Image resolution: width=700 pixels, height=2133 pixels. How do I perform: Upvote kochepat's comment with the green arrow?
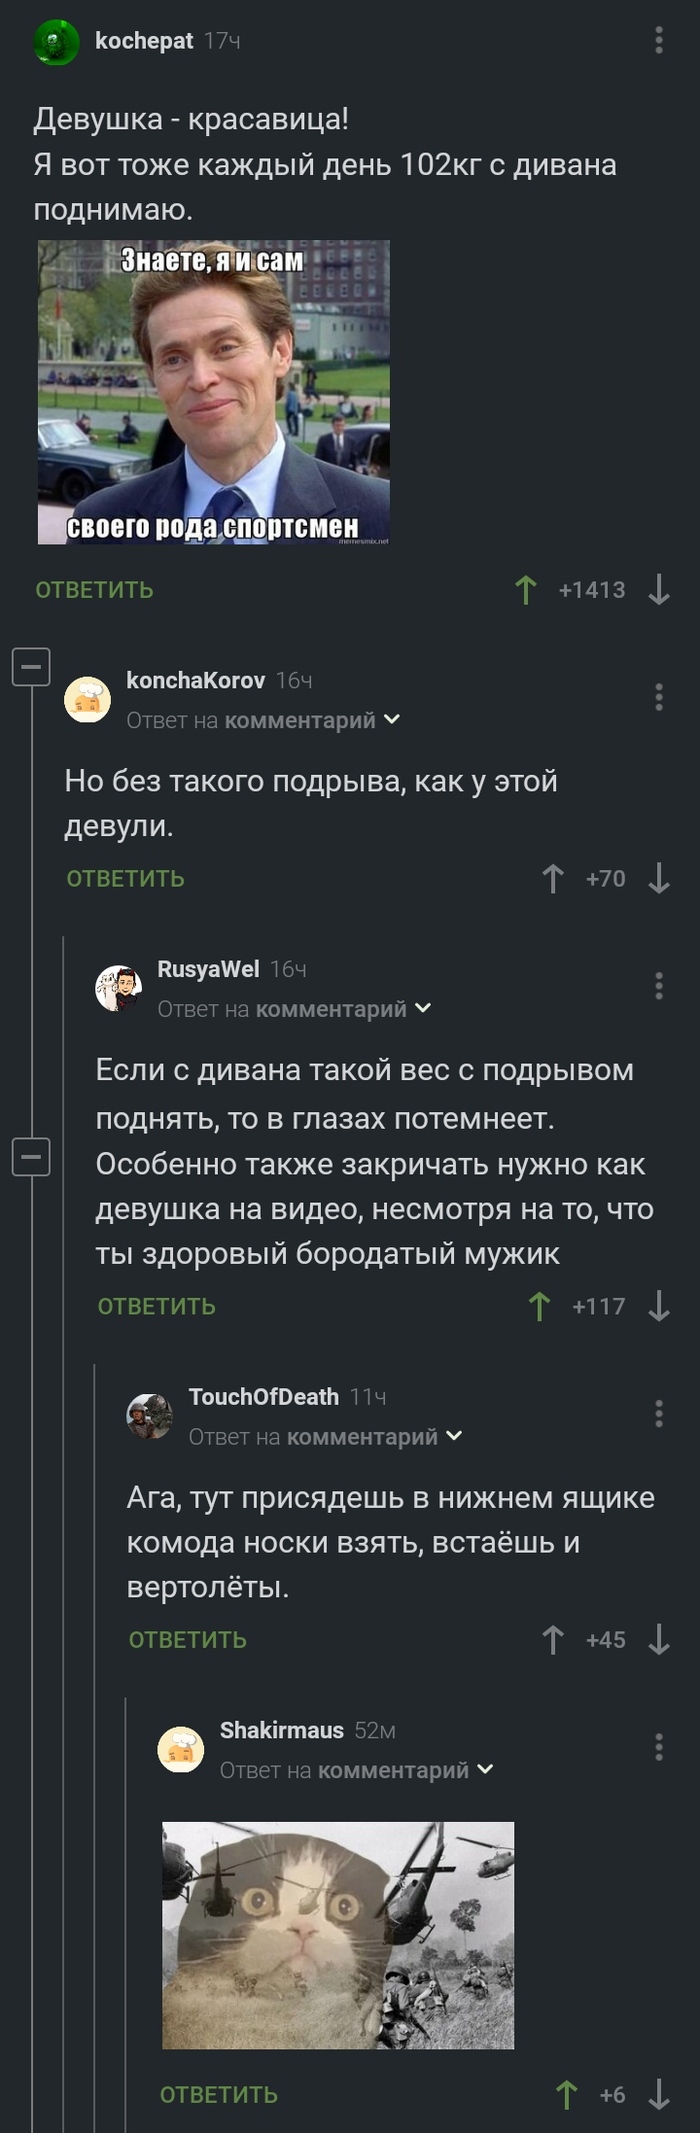coord(527,589)
